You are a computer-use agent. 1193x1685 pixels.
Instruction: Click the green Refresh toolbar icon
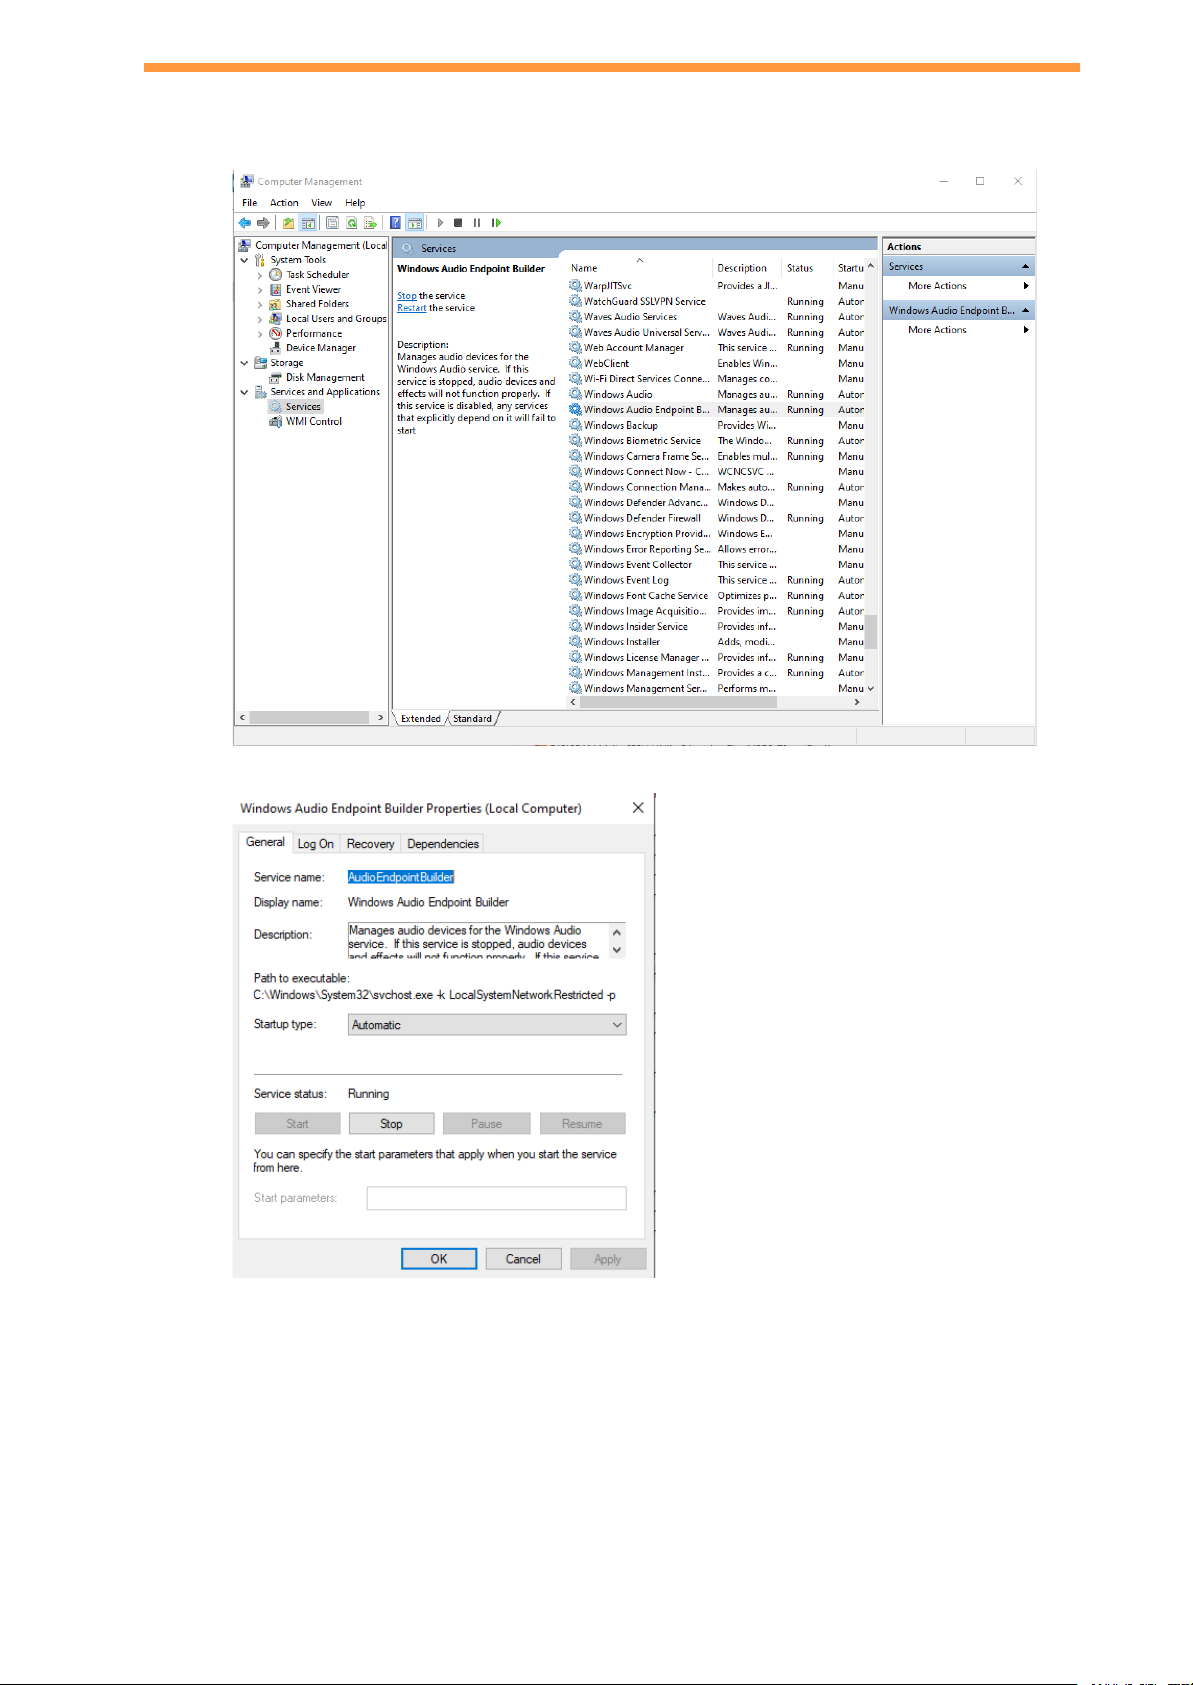point(351,223)
